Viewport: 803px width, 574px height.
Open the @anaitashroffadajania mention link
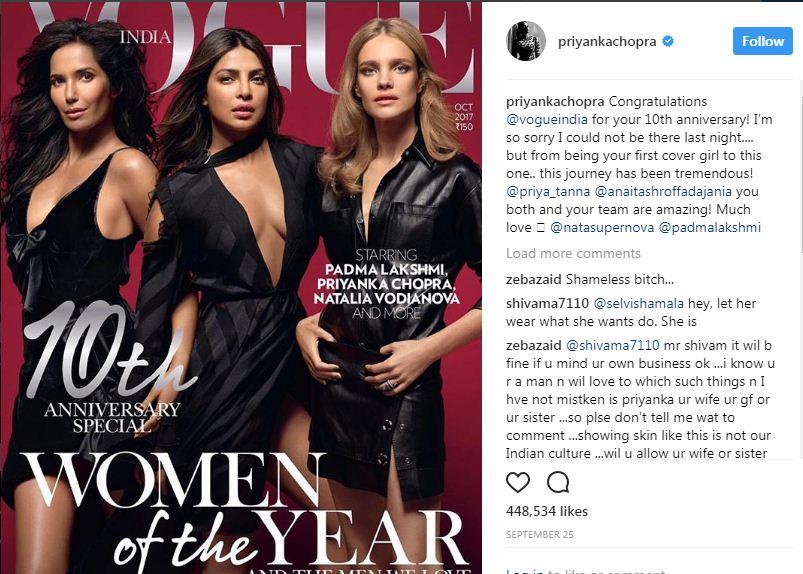coord(663,192)
